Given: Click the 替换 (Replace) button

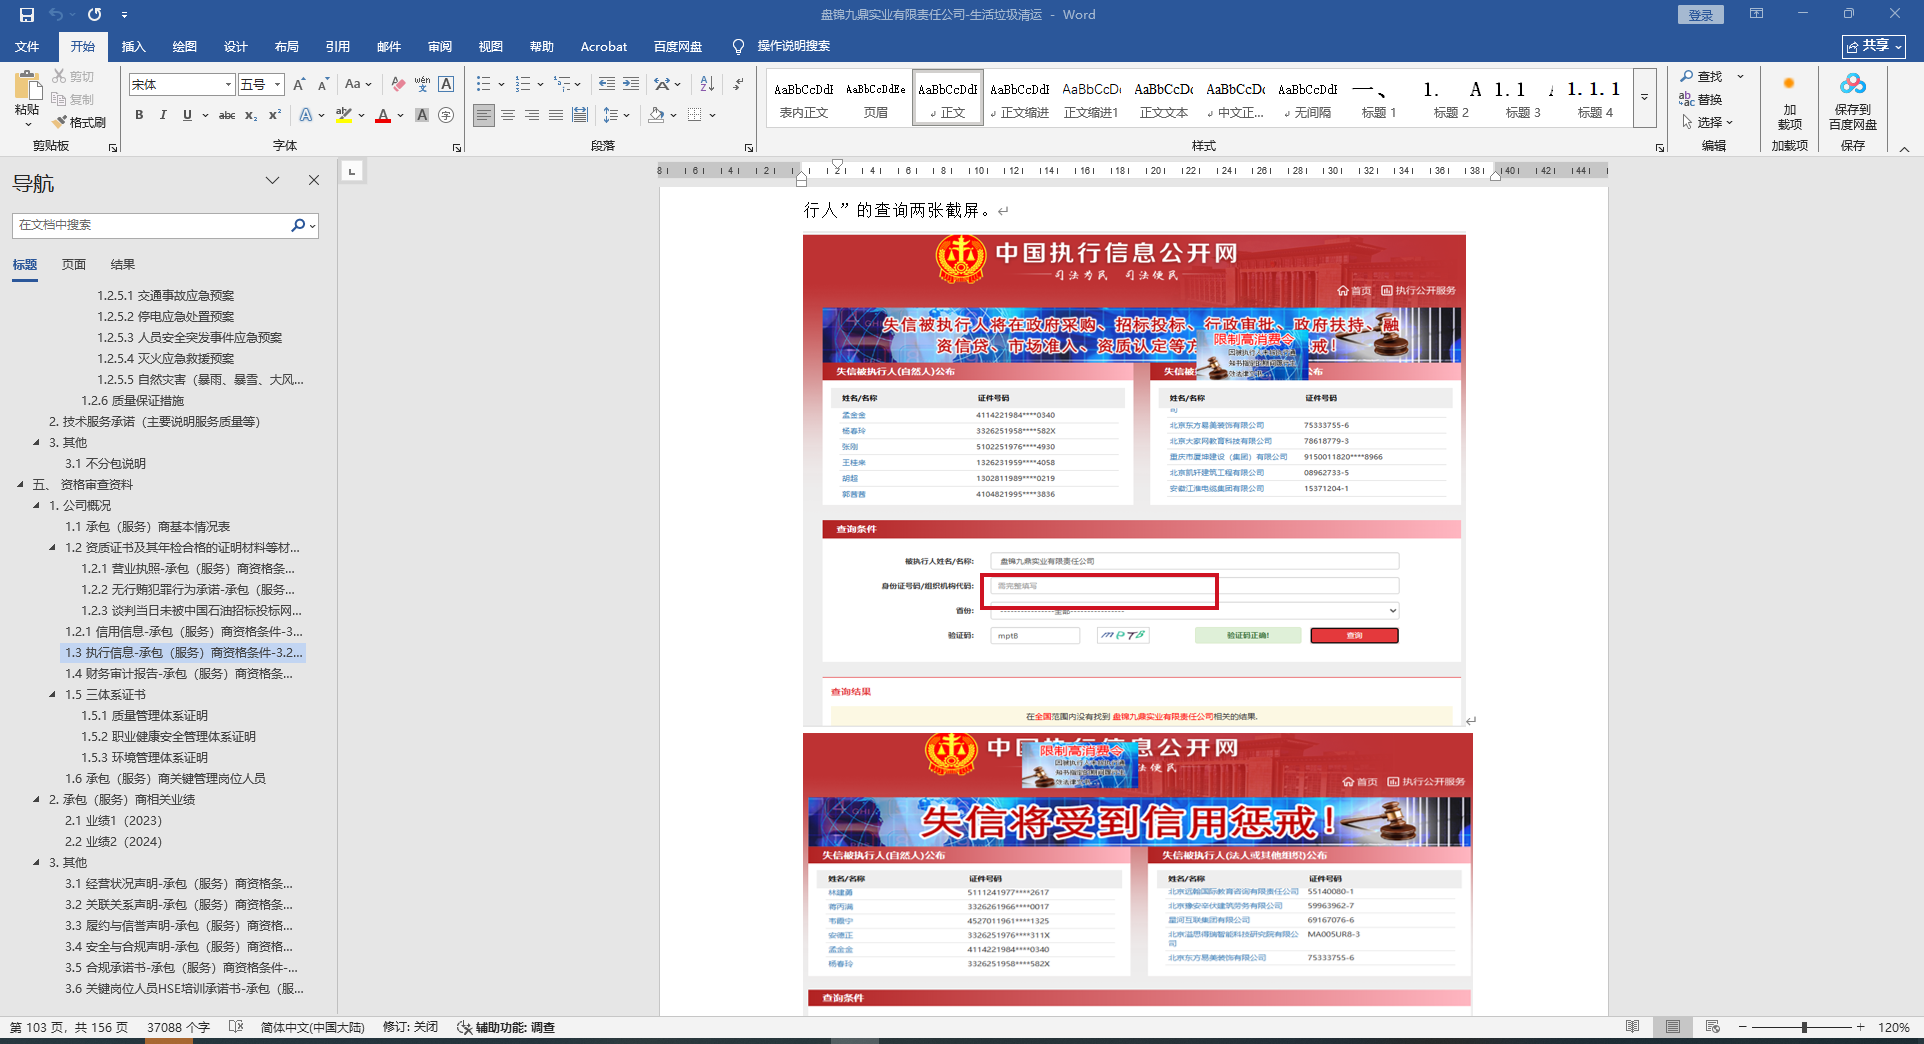Looking at the screenshot, I should coord(1702,99).
